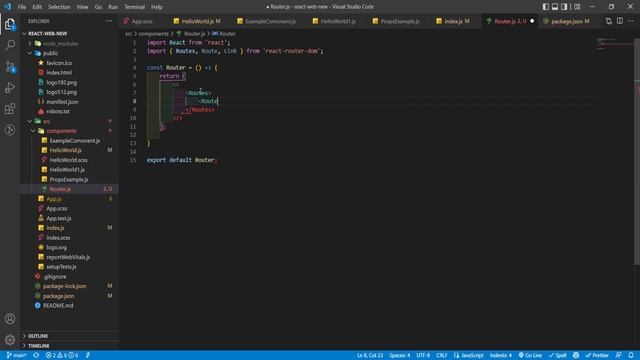Change CRLF end of line sequence
Viewport: 640px width, 360px height.
(x=442, y=355)
